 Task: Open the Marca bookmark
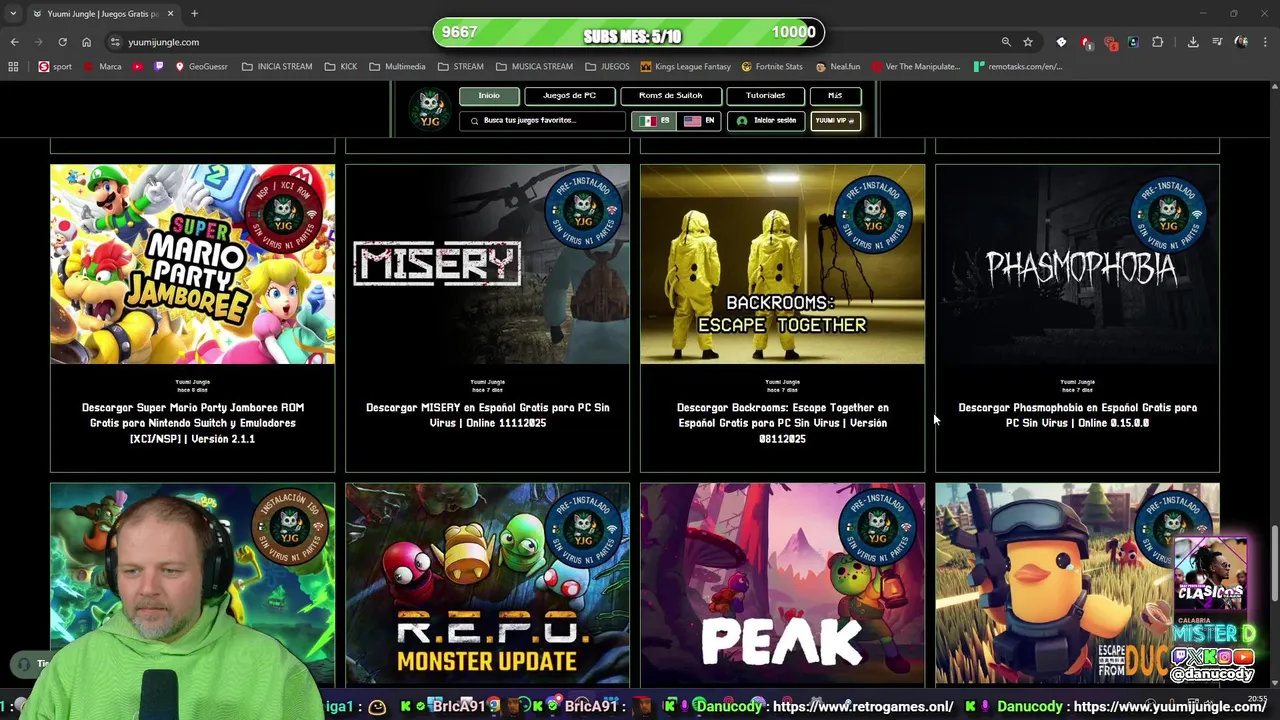point(103,67)
